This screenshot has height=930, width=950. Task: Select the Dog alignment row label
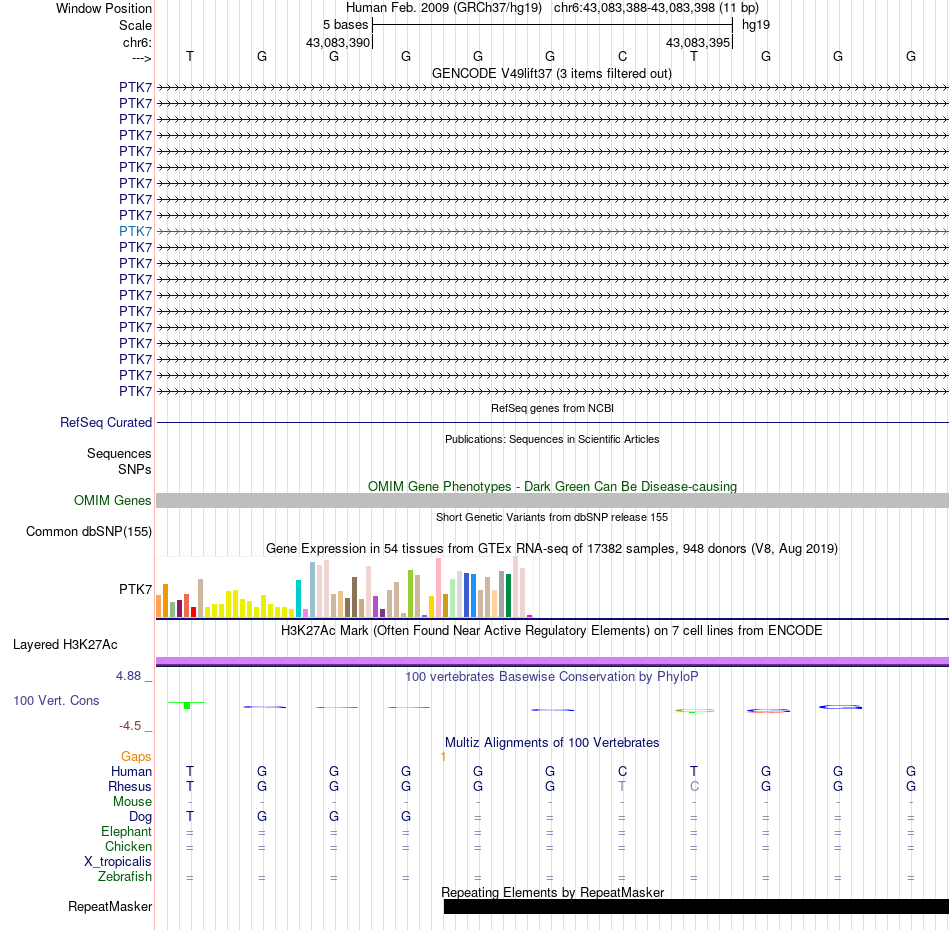140,817
